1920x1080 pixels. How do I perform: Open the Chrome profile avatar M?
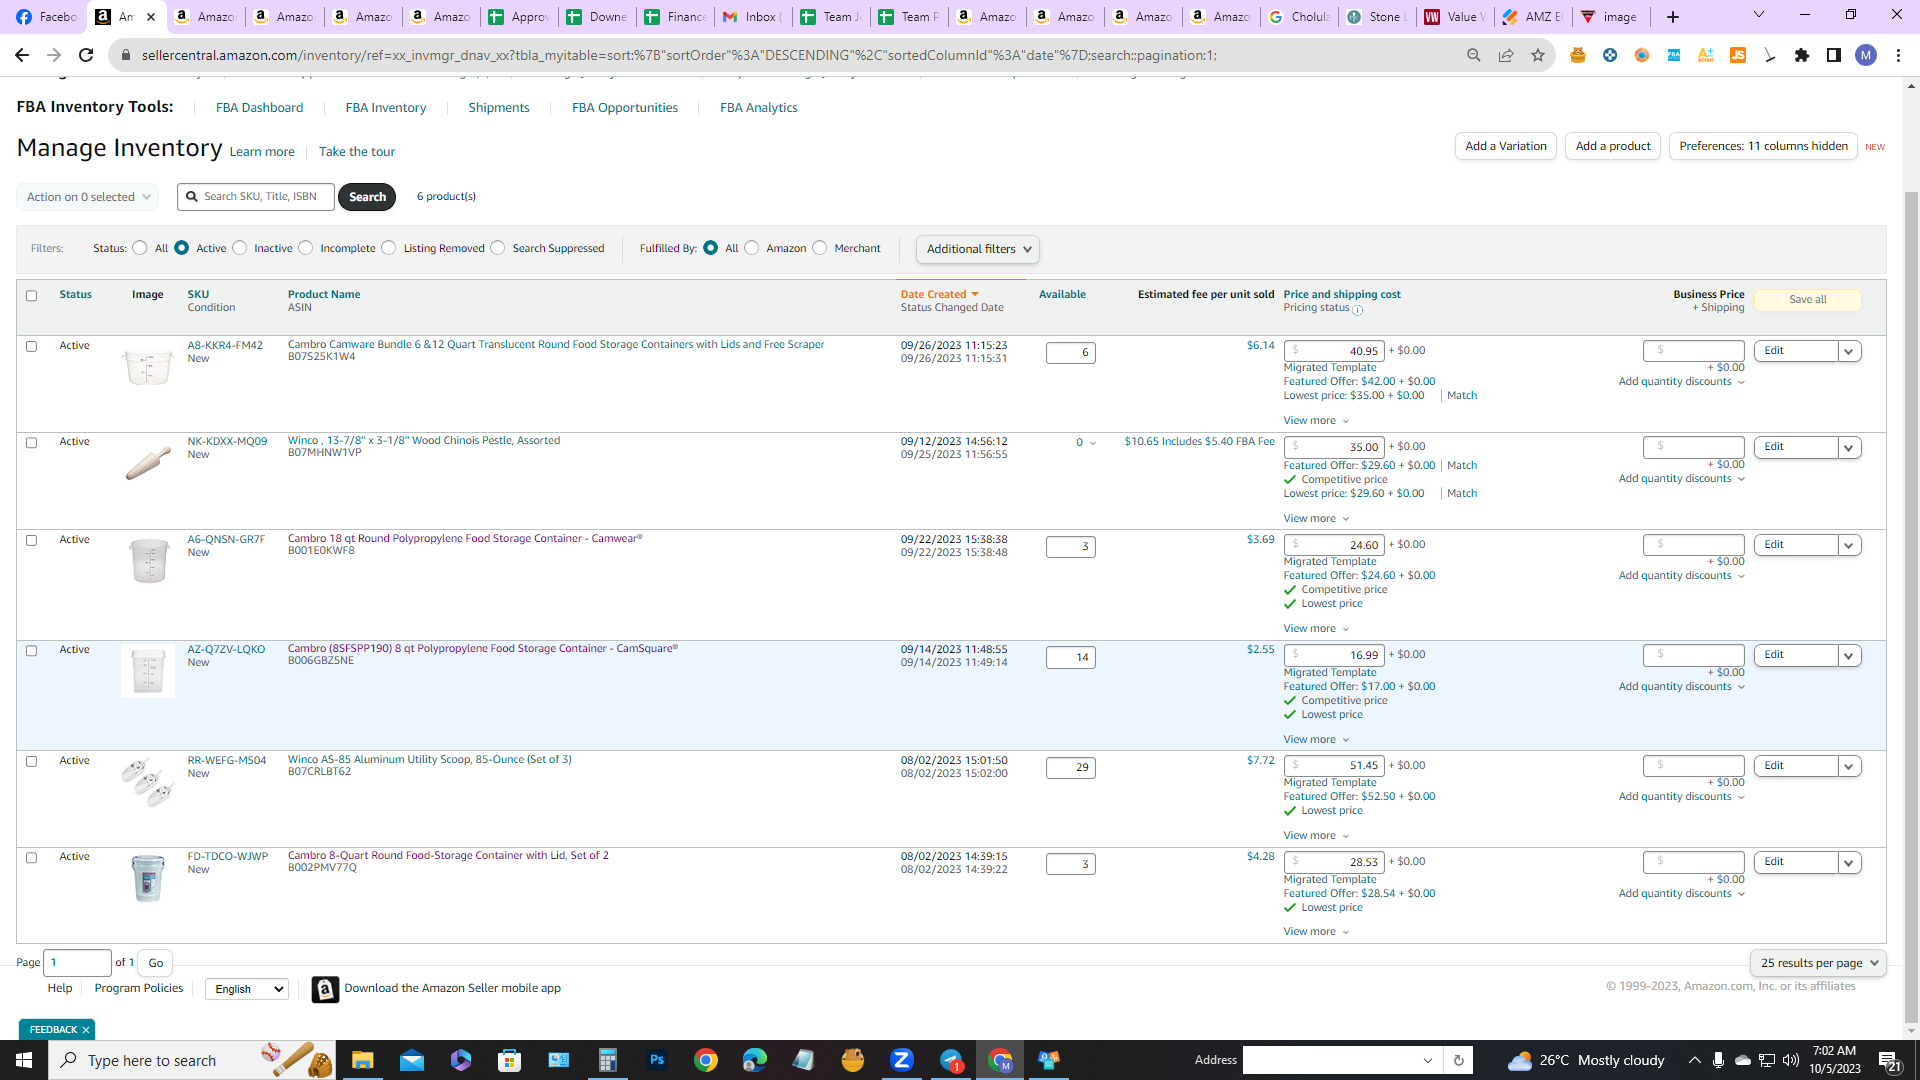click(1866, 55)
